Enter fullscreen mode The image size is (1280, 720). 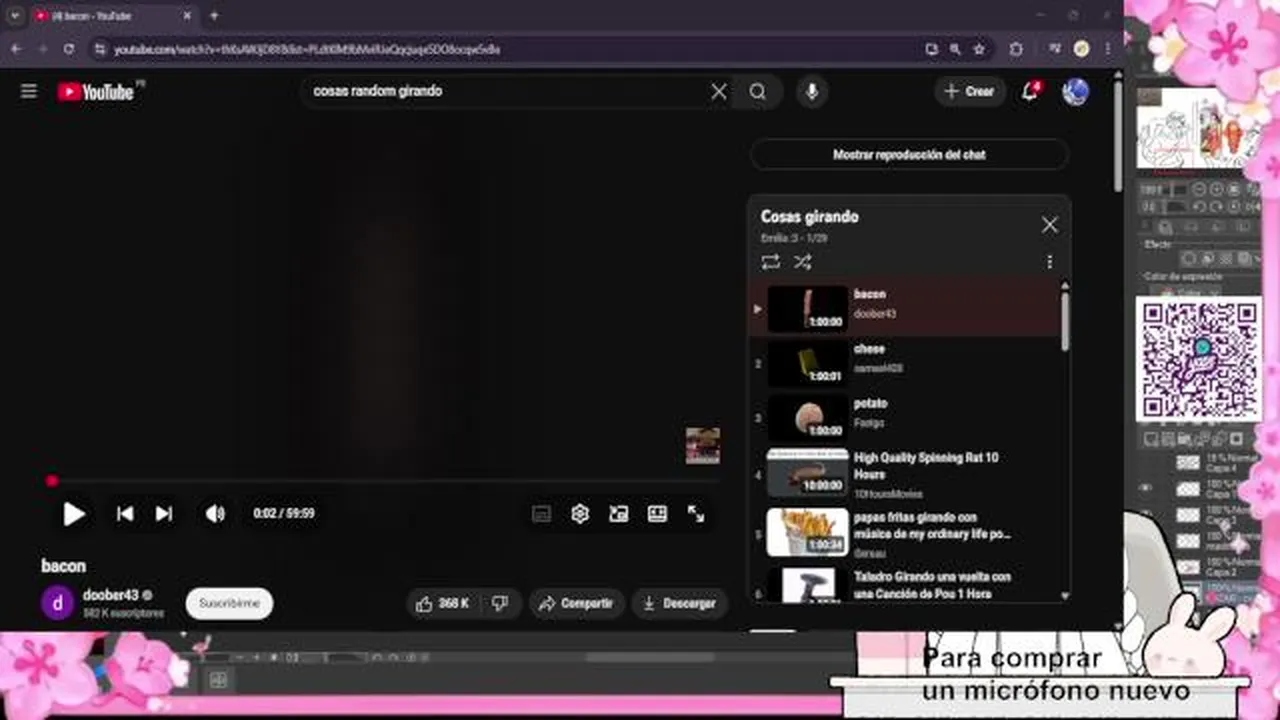[696, 514]
